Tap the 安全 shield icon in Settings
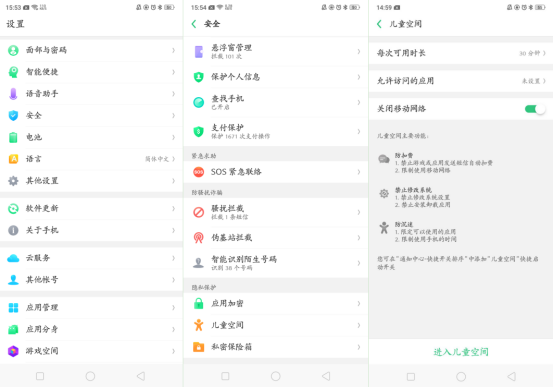Viewport: 554px width, 387px height. 13,116
